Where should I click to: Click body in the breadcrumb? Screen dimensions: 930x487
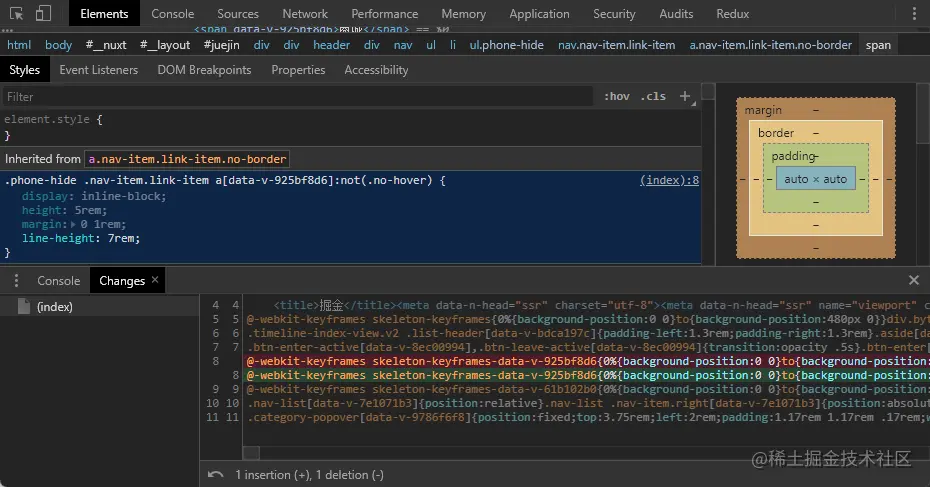point(58,45)
